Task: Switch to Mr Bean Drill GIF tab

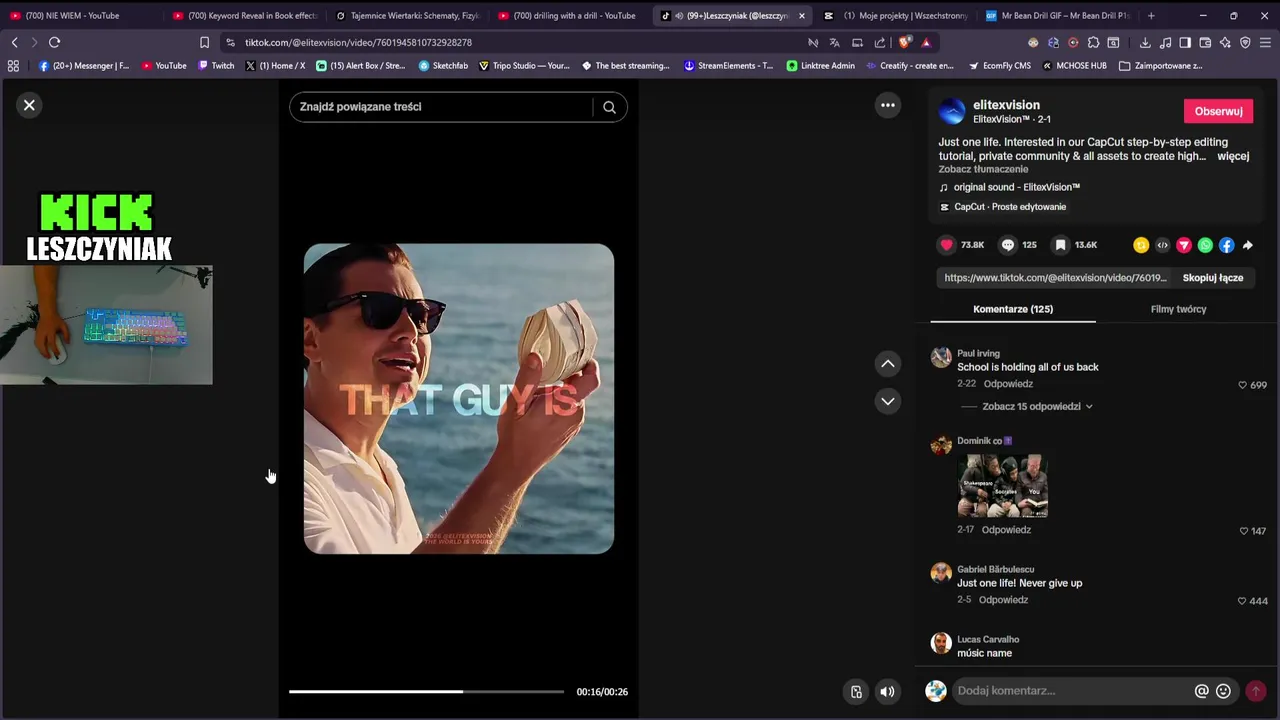Action: click(1058, 15)
